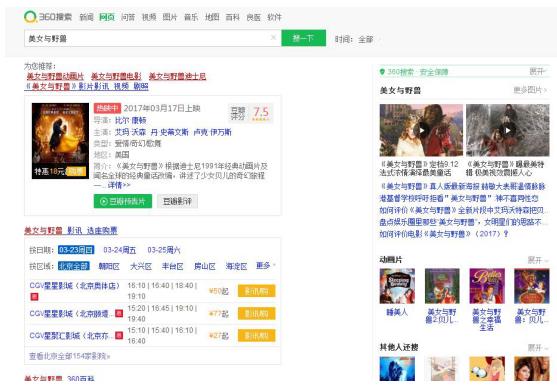This screenshot has height=392, width=557.
Task: Open the 地图 tab
Action: pyautogui.click(x=212, y=17)
